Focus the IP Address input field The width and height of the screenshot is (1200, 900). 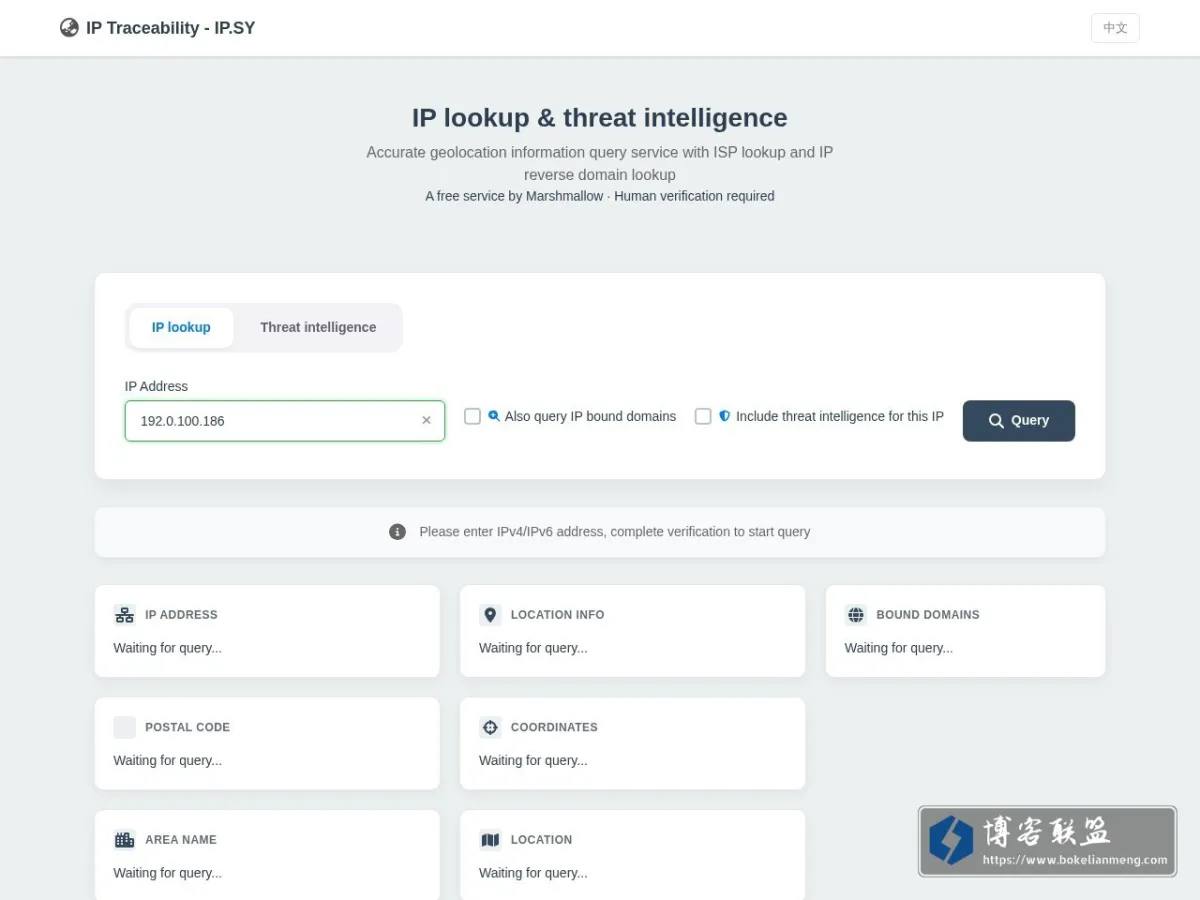285,421
